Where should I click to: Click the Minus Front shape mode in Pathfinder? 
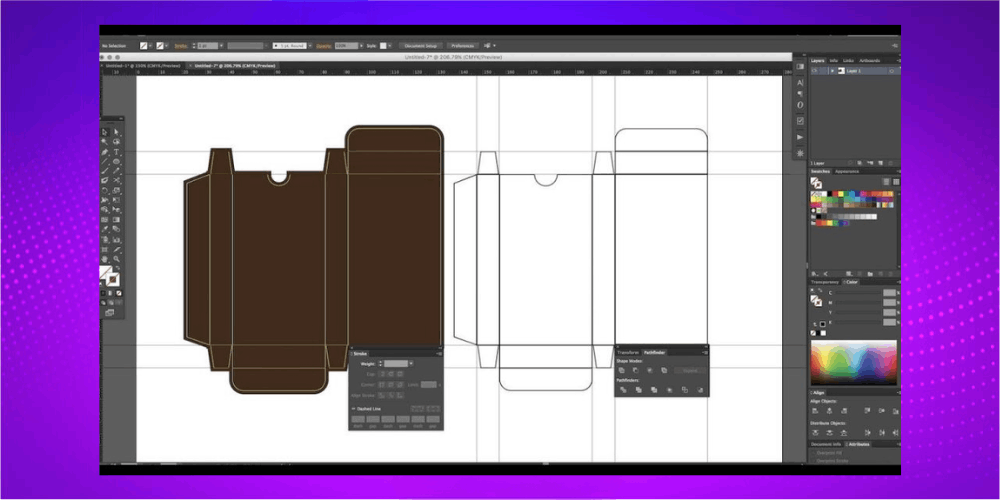pos(636,371)
